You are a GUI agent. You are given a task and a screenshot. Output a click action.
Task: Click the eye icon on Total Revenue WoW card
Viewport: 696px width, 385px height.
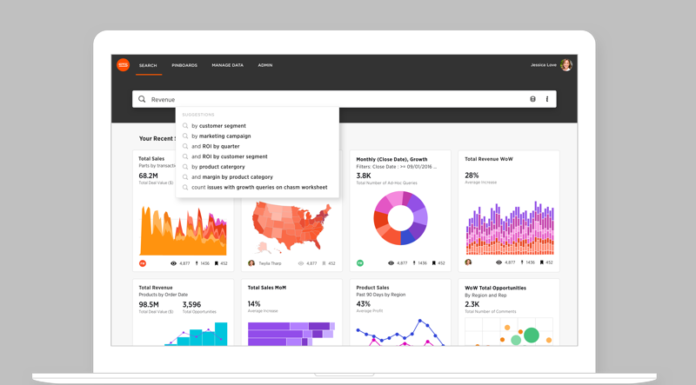499,262
